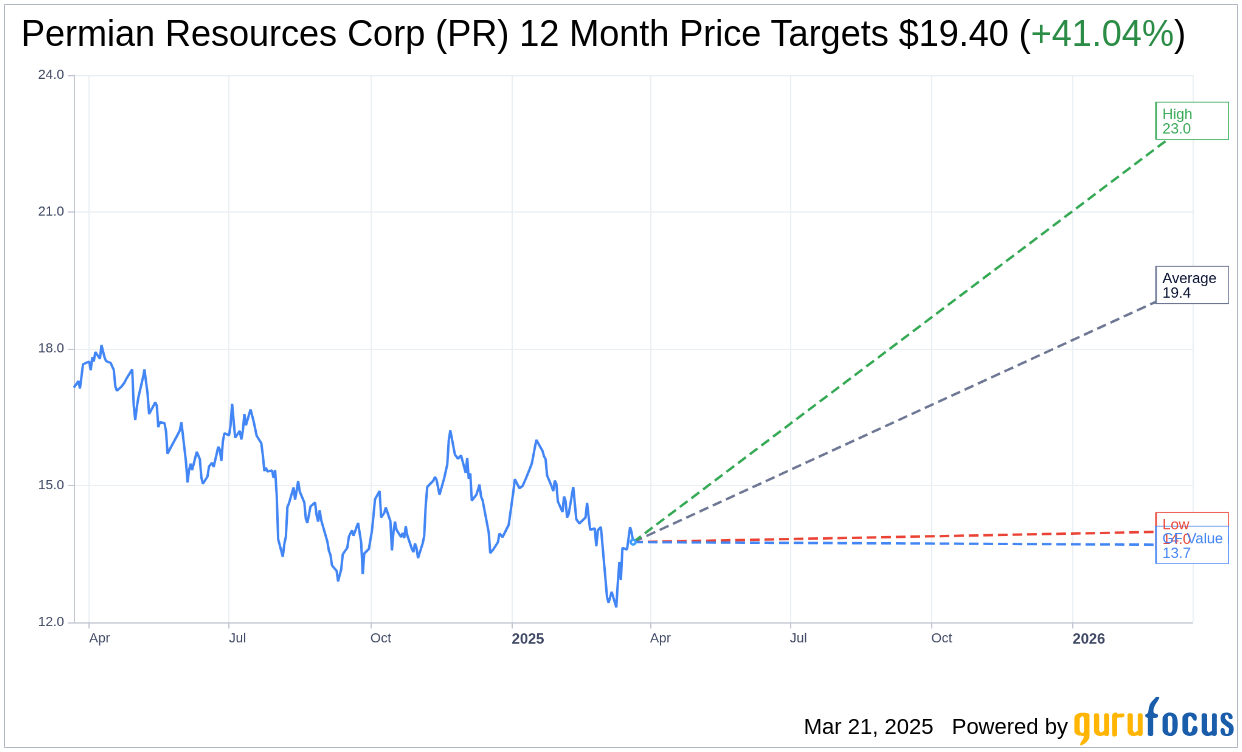This screenshot has height=752, width=1242.
Task: Click the 24.0 y-axis label
Action: coord(51,75)
